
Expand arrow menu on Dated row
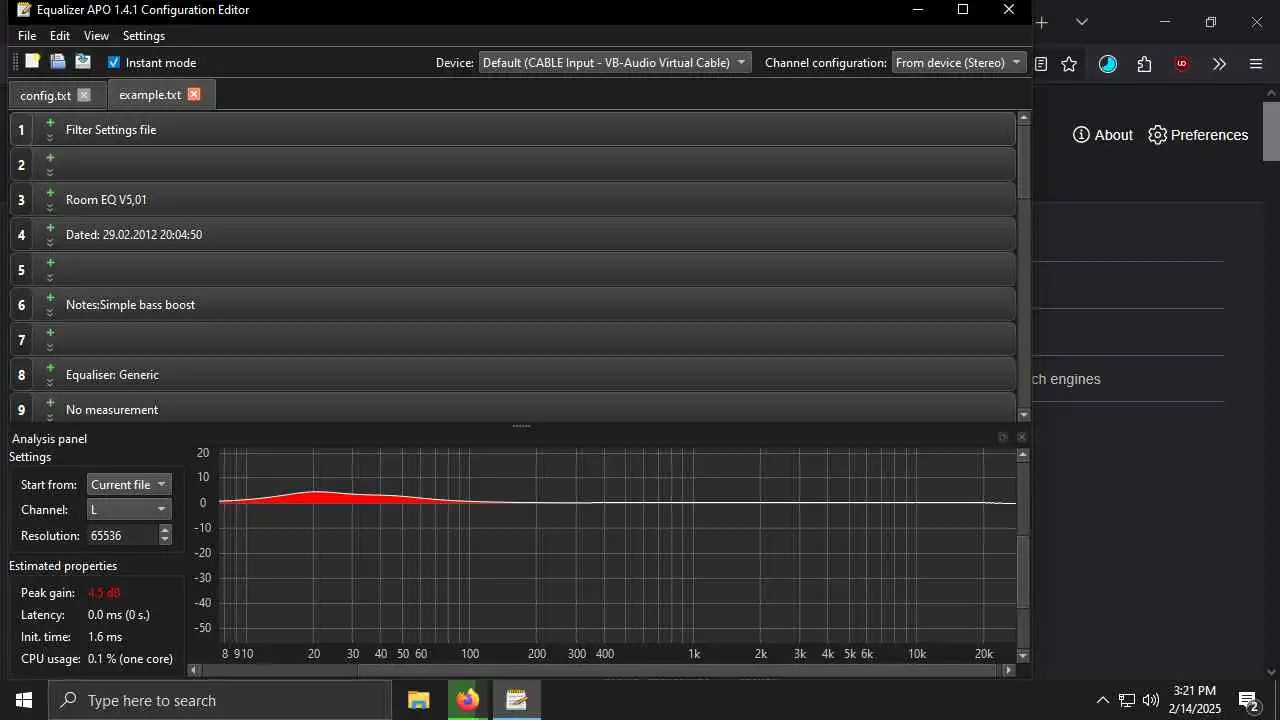(x=50, y=243)
